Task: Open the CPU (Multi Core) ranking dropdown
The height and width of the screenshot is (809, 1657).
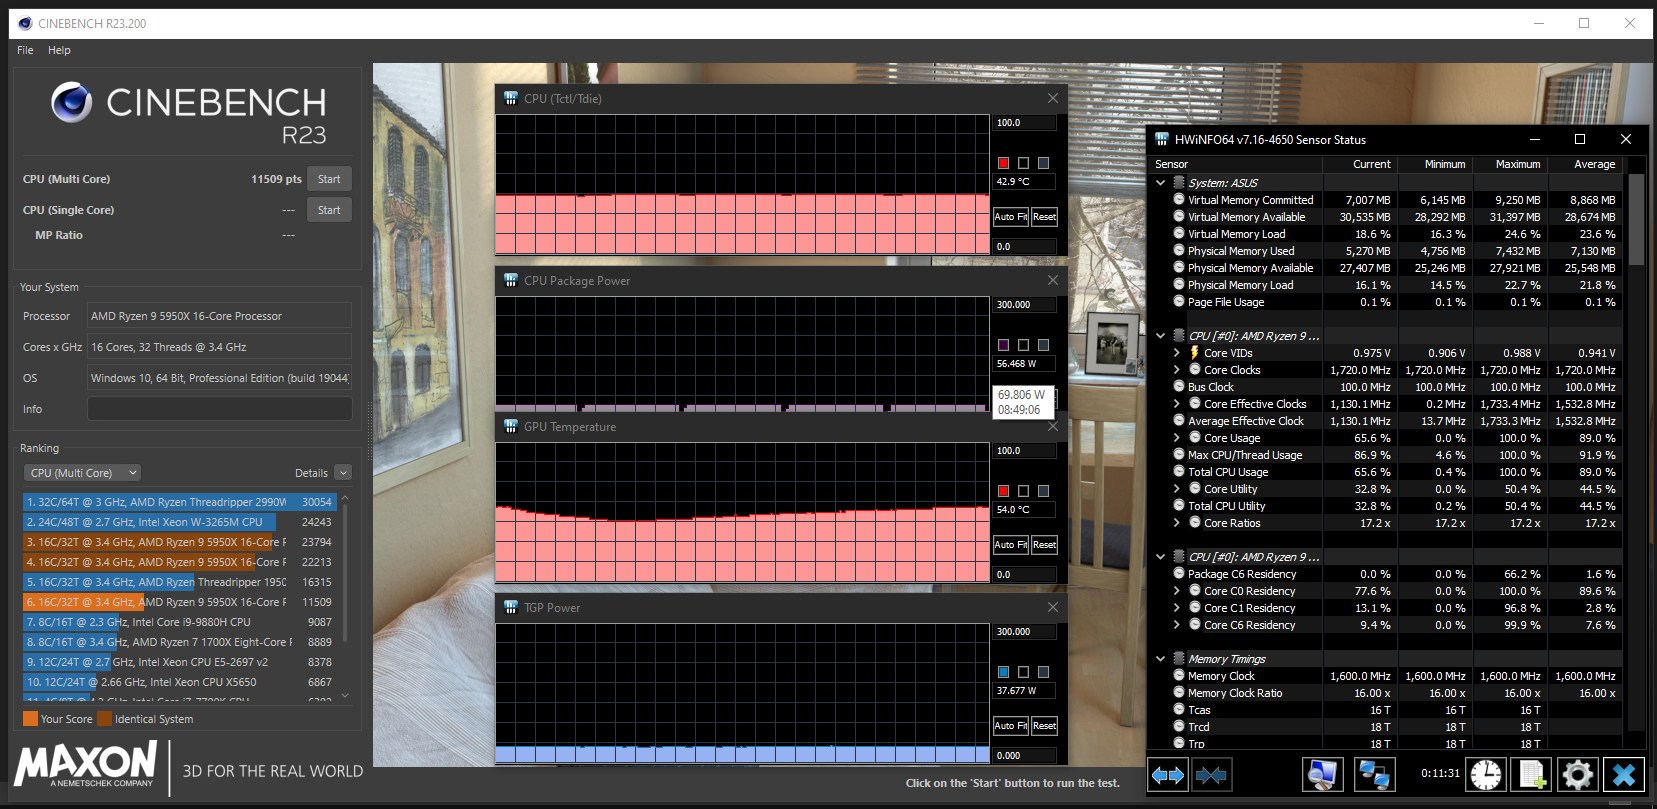Action: (83, 472)
